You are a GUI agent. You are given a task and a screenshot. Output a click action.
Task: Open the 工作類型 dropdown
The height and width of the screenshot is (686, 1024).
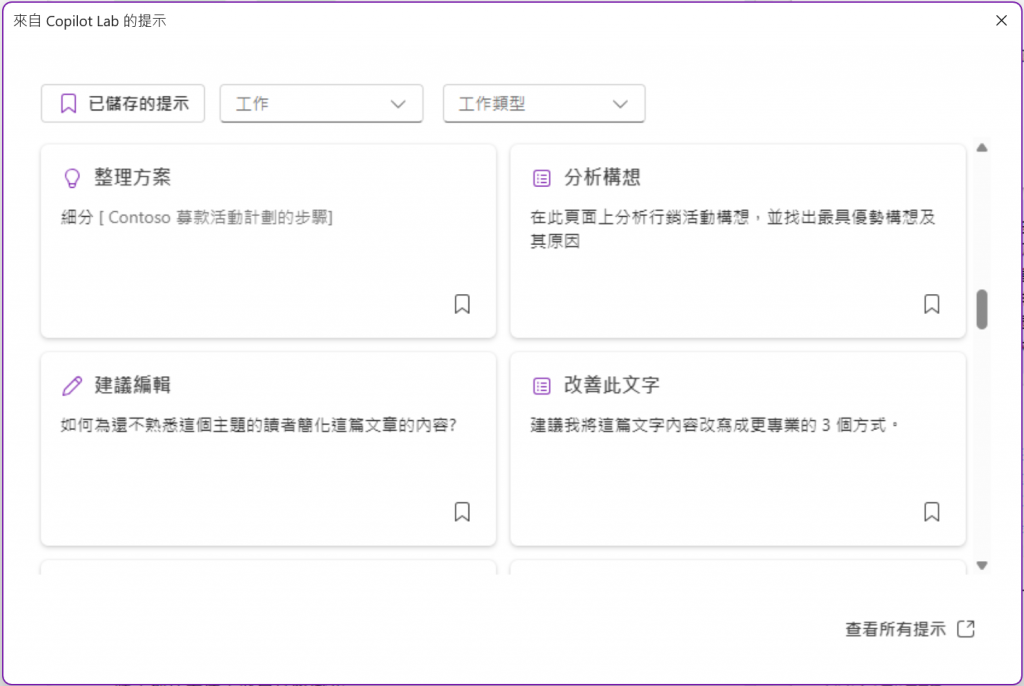(544, 103)
